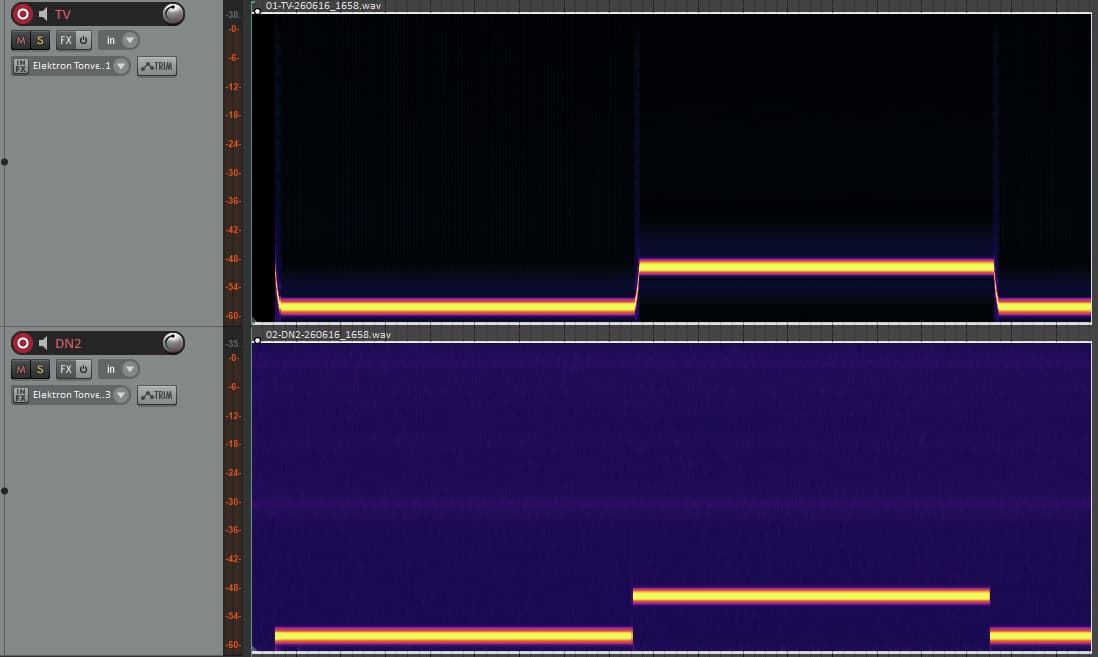Arm the TV track record button
The image size is (1098, 657).
(x=22, y=14)
